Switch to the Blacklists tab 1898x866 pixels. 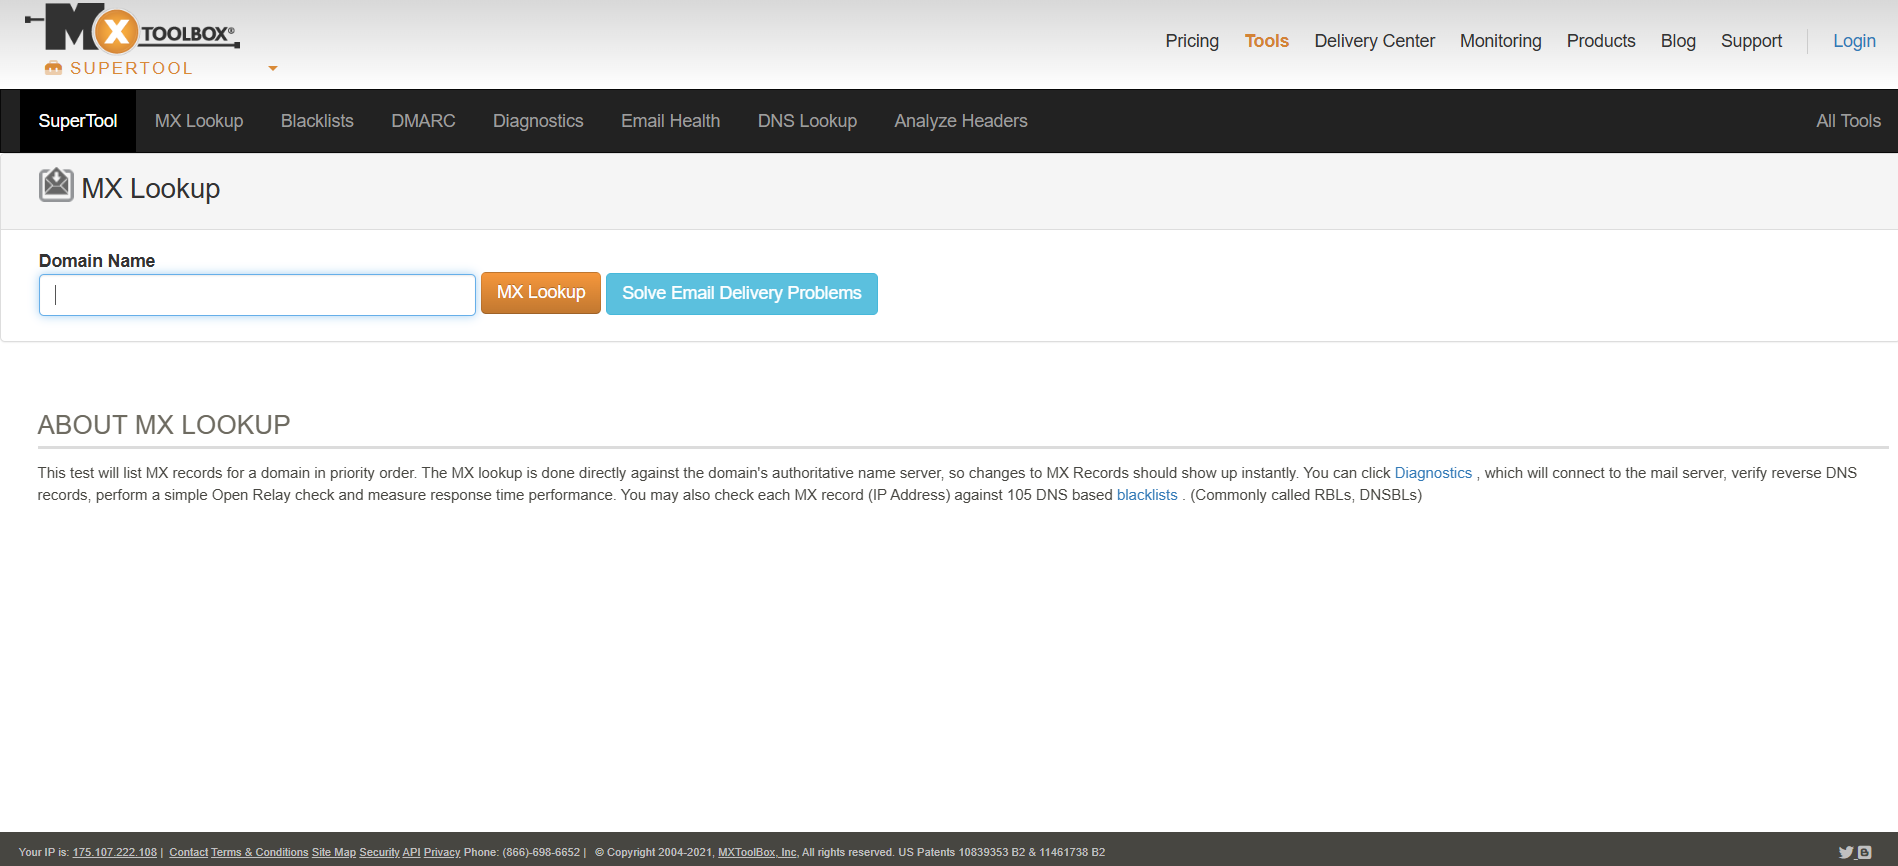[317, 121]
